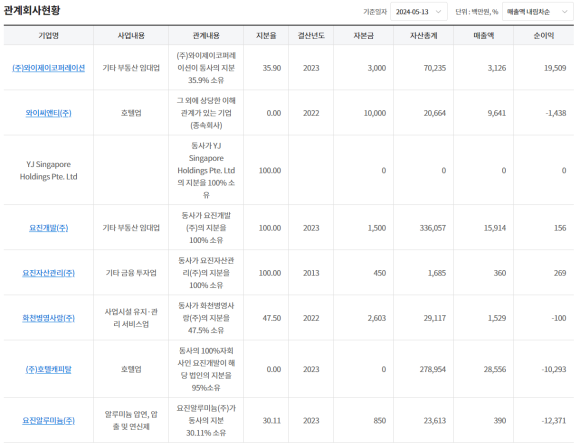Click the 자본금 column header
The width and height of the screenshot is (580, 448).
(363, 36)
